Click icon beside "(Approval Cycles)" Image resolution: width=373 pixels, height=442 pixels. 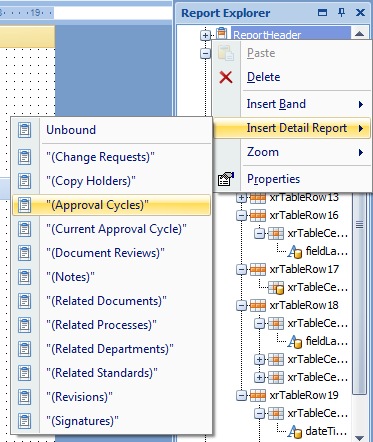[24, 205]
